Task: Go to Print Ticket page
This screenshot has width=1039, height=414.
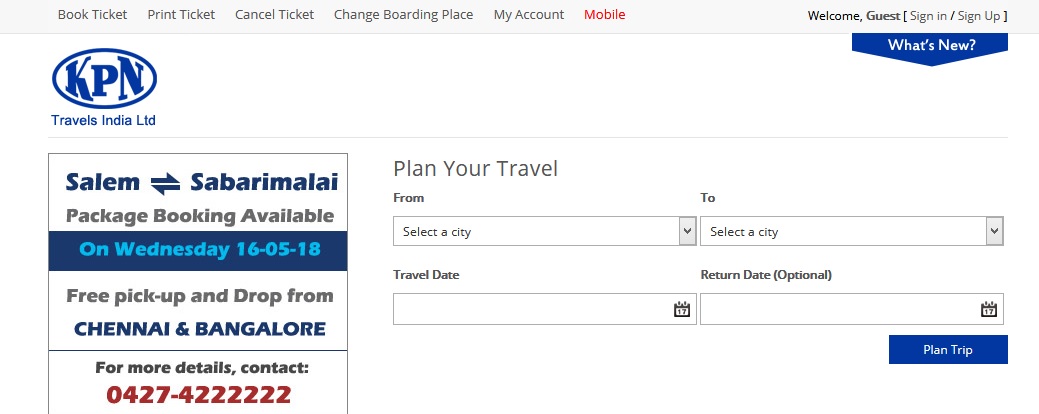Action: [x=181, y=15]
